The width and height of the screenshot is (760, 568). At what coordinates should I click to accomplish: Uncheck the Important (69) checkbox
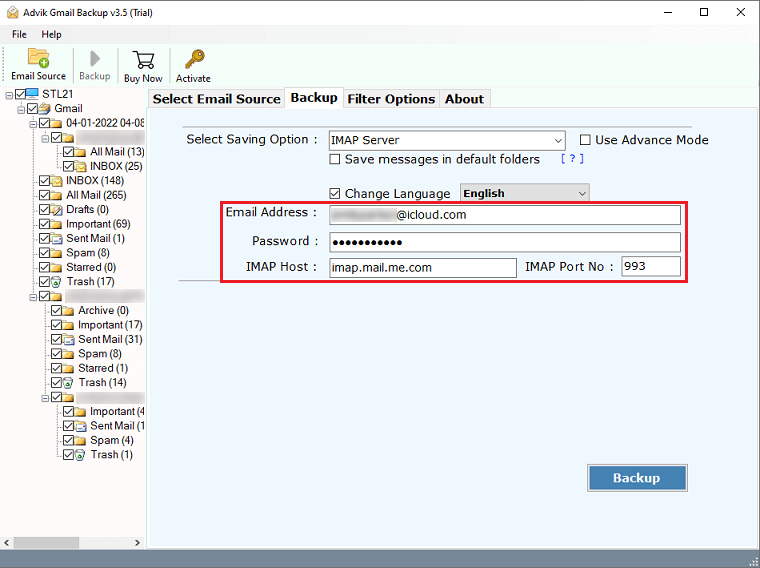(x=45, y=224)
